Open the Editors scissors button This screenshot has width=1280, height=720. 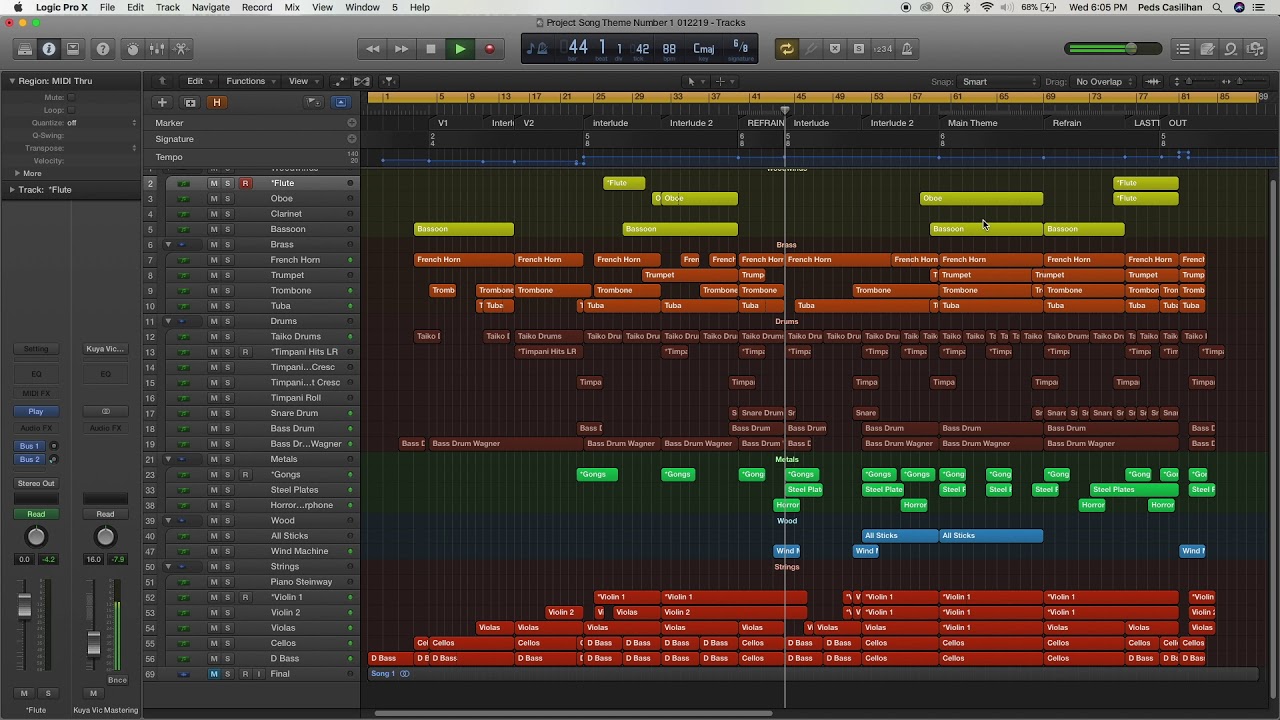pos(181,49)
